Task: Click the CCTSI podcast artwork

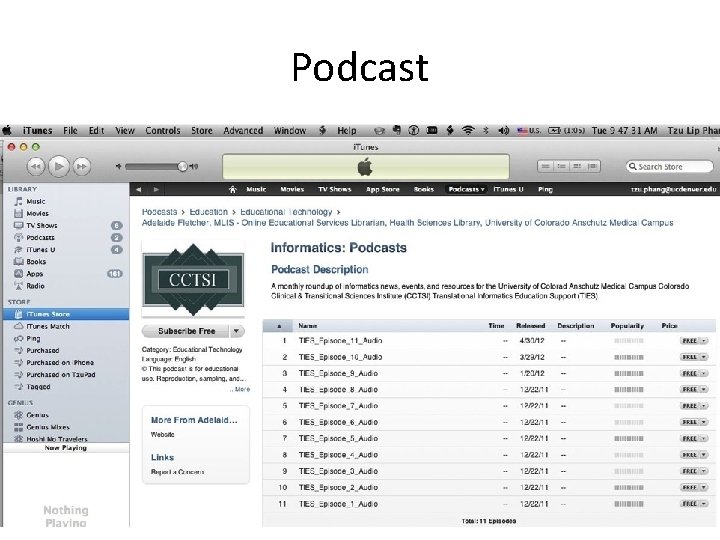Action: point(193,279)
